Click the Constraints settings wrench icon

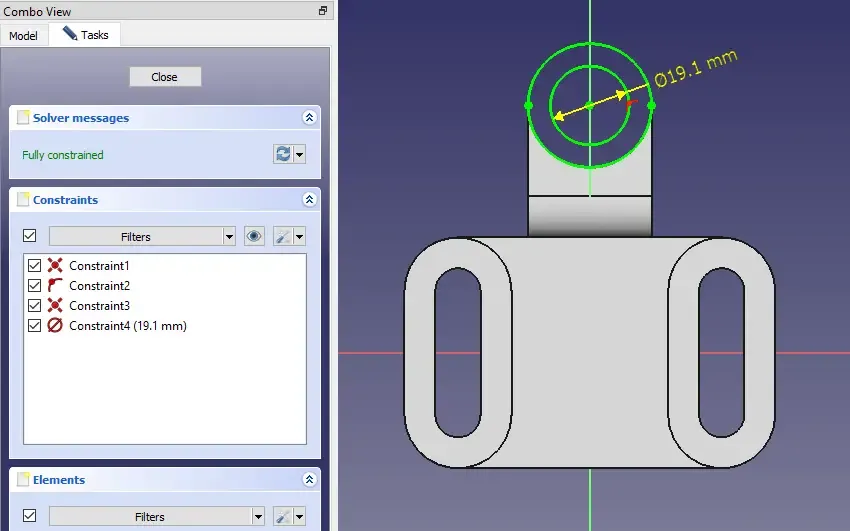click(x=282, y=236)
